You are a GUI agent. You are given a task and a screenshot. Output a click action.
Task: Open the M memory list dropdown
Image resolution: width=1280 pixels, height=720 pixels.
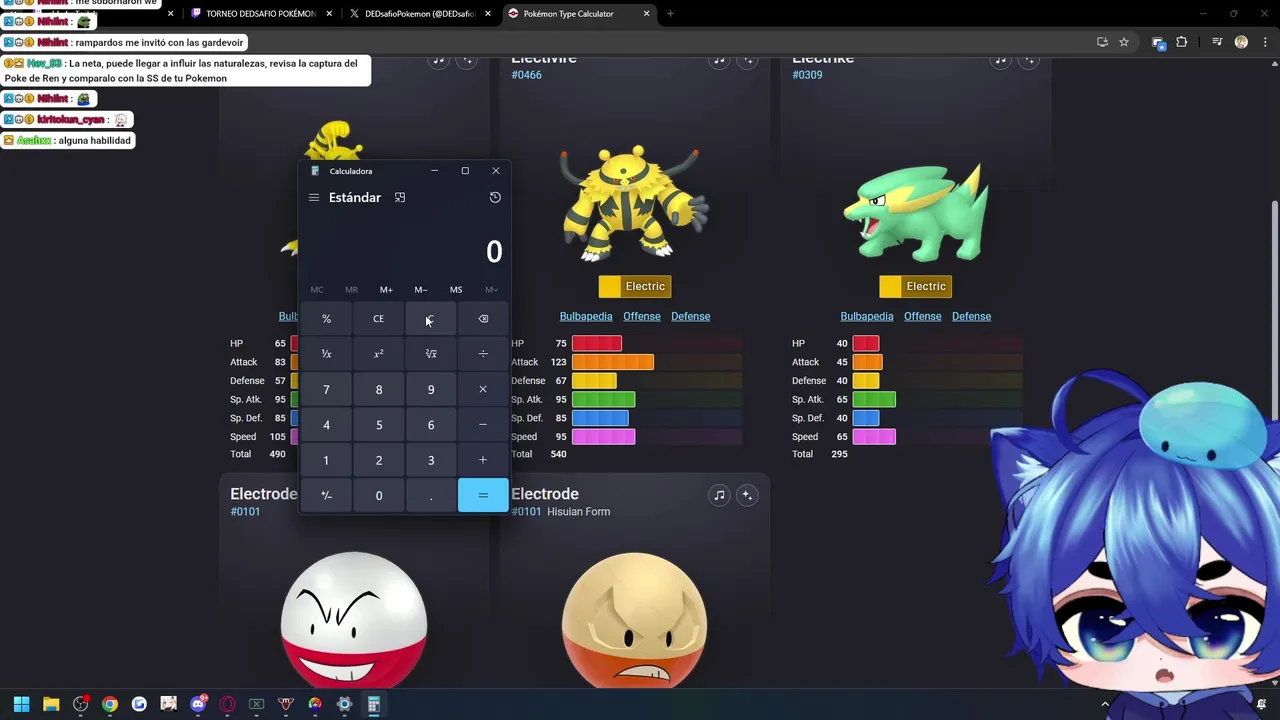(491, 290)
